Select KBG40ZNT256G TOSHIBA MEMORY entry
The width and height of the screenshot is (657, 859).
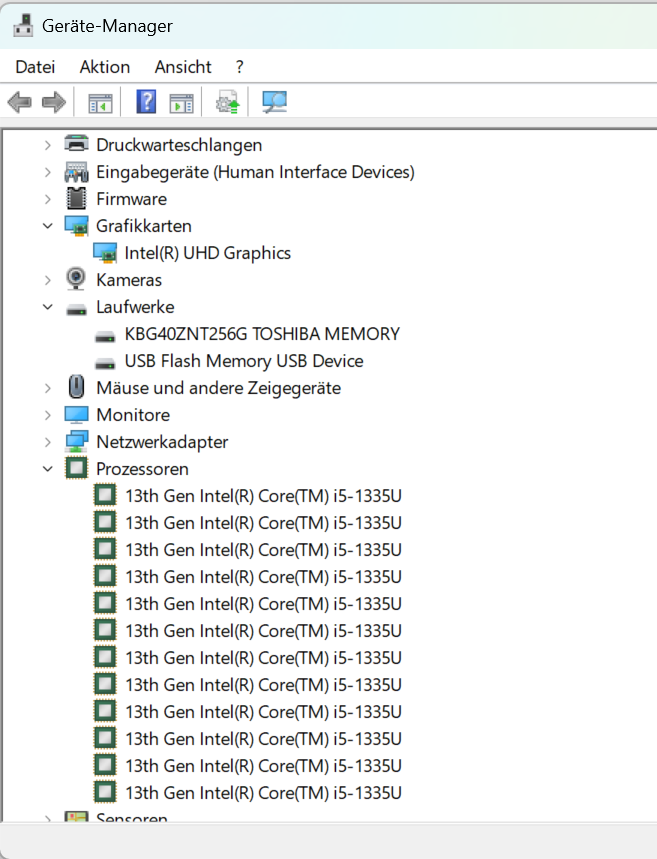coord(262,334)
